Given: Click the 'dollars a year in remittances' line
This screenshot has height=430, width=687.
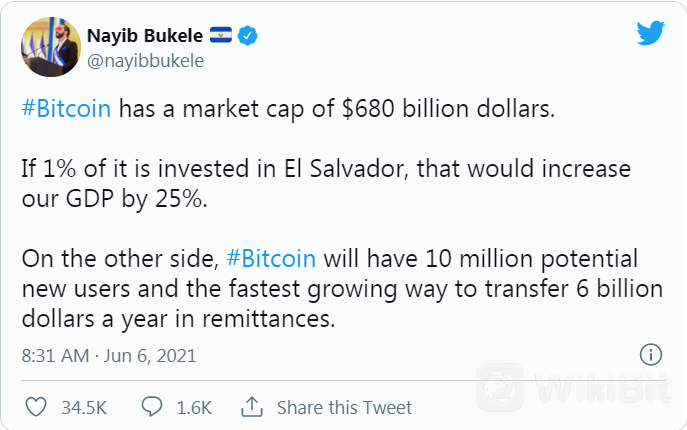Looking at the screenshot, I should (178, 319).
